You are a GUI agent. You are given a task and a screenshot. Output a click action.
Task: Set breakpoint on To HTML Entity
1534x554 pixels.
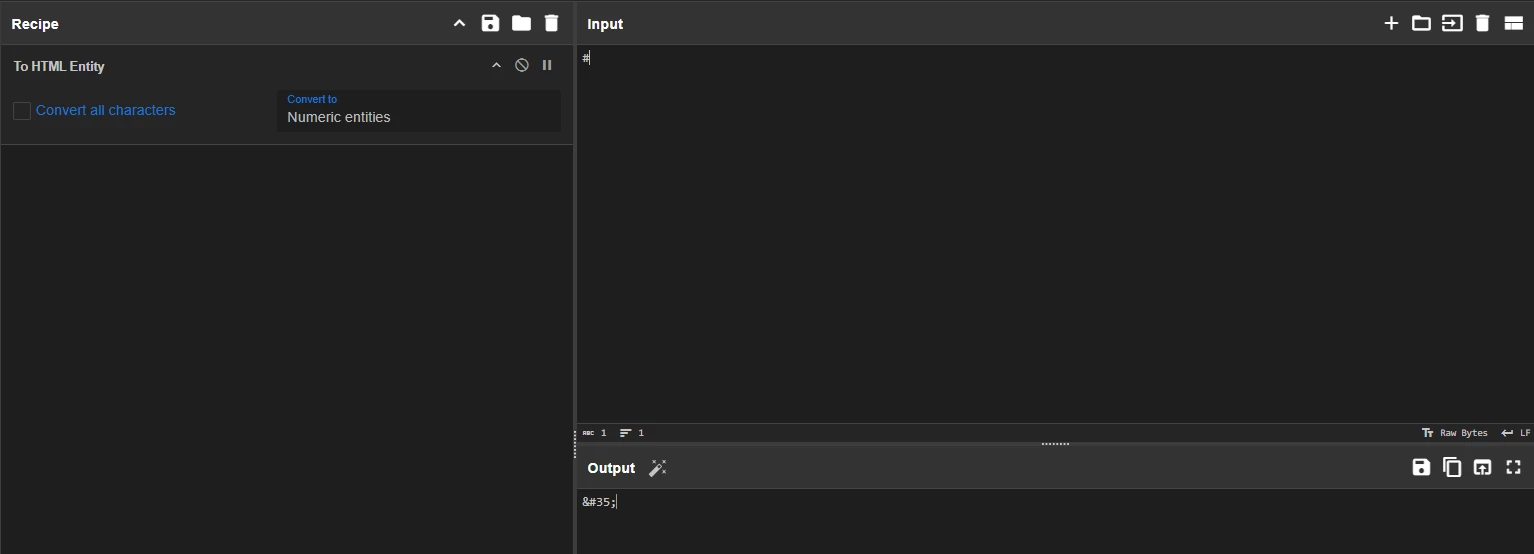pyautogui.click(x=547, y=65)
